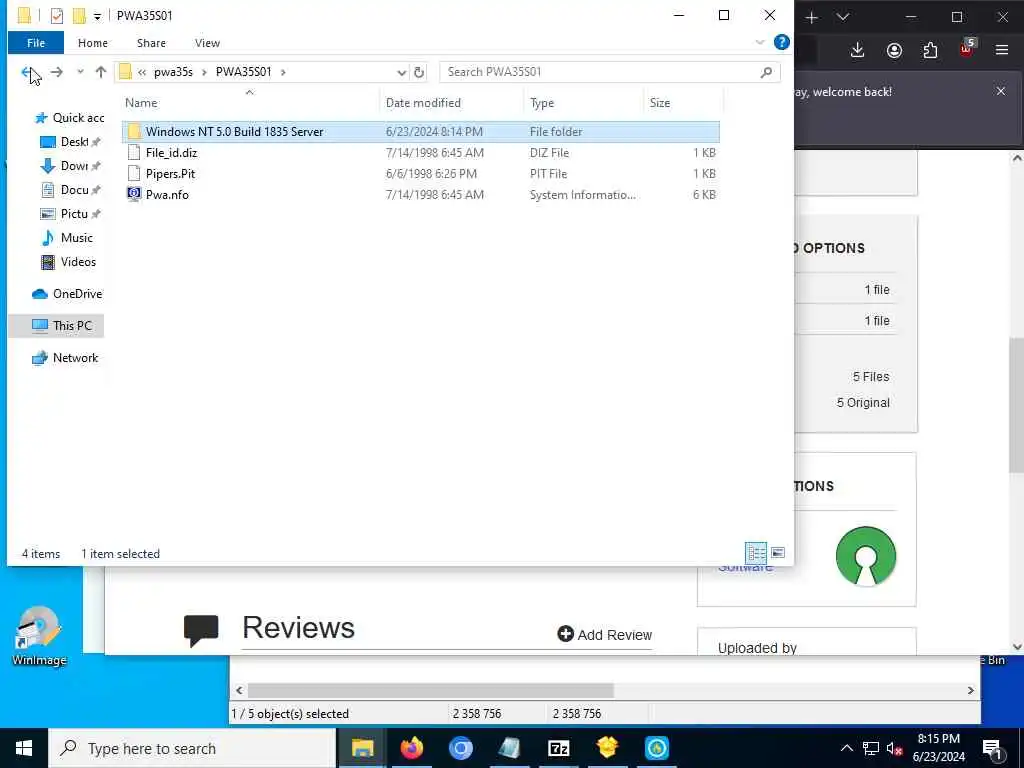Click the uBlock extension icon in Firefox
The image size is (1024, 768).
click(967, 49)
